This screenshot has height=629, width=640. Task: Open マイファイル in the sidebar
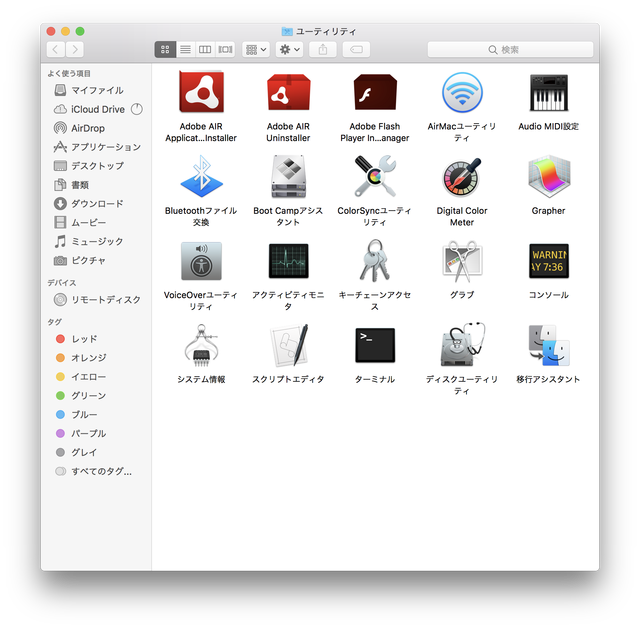(x=96, y=90)
